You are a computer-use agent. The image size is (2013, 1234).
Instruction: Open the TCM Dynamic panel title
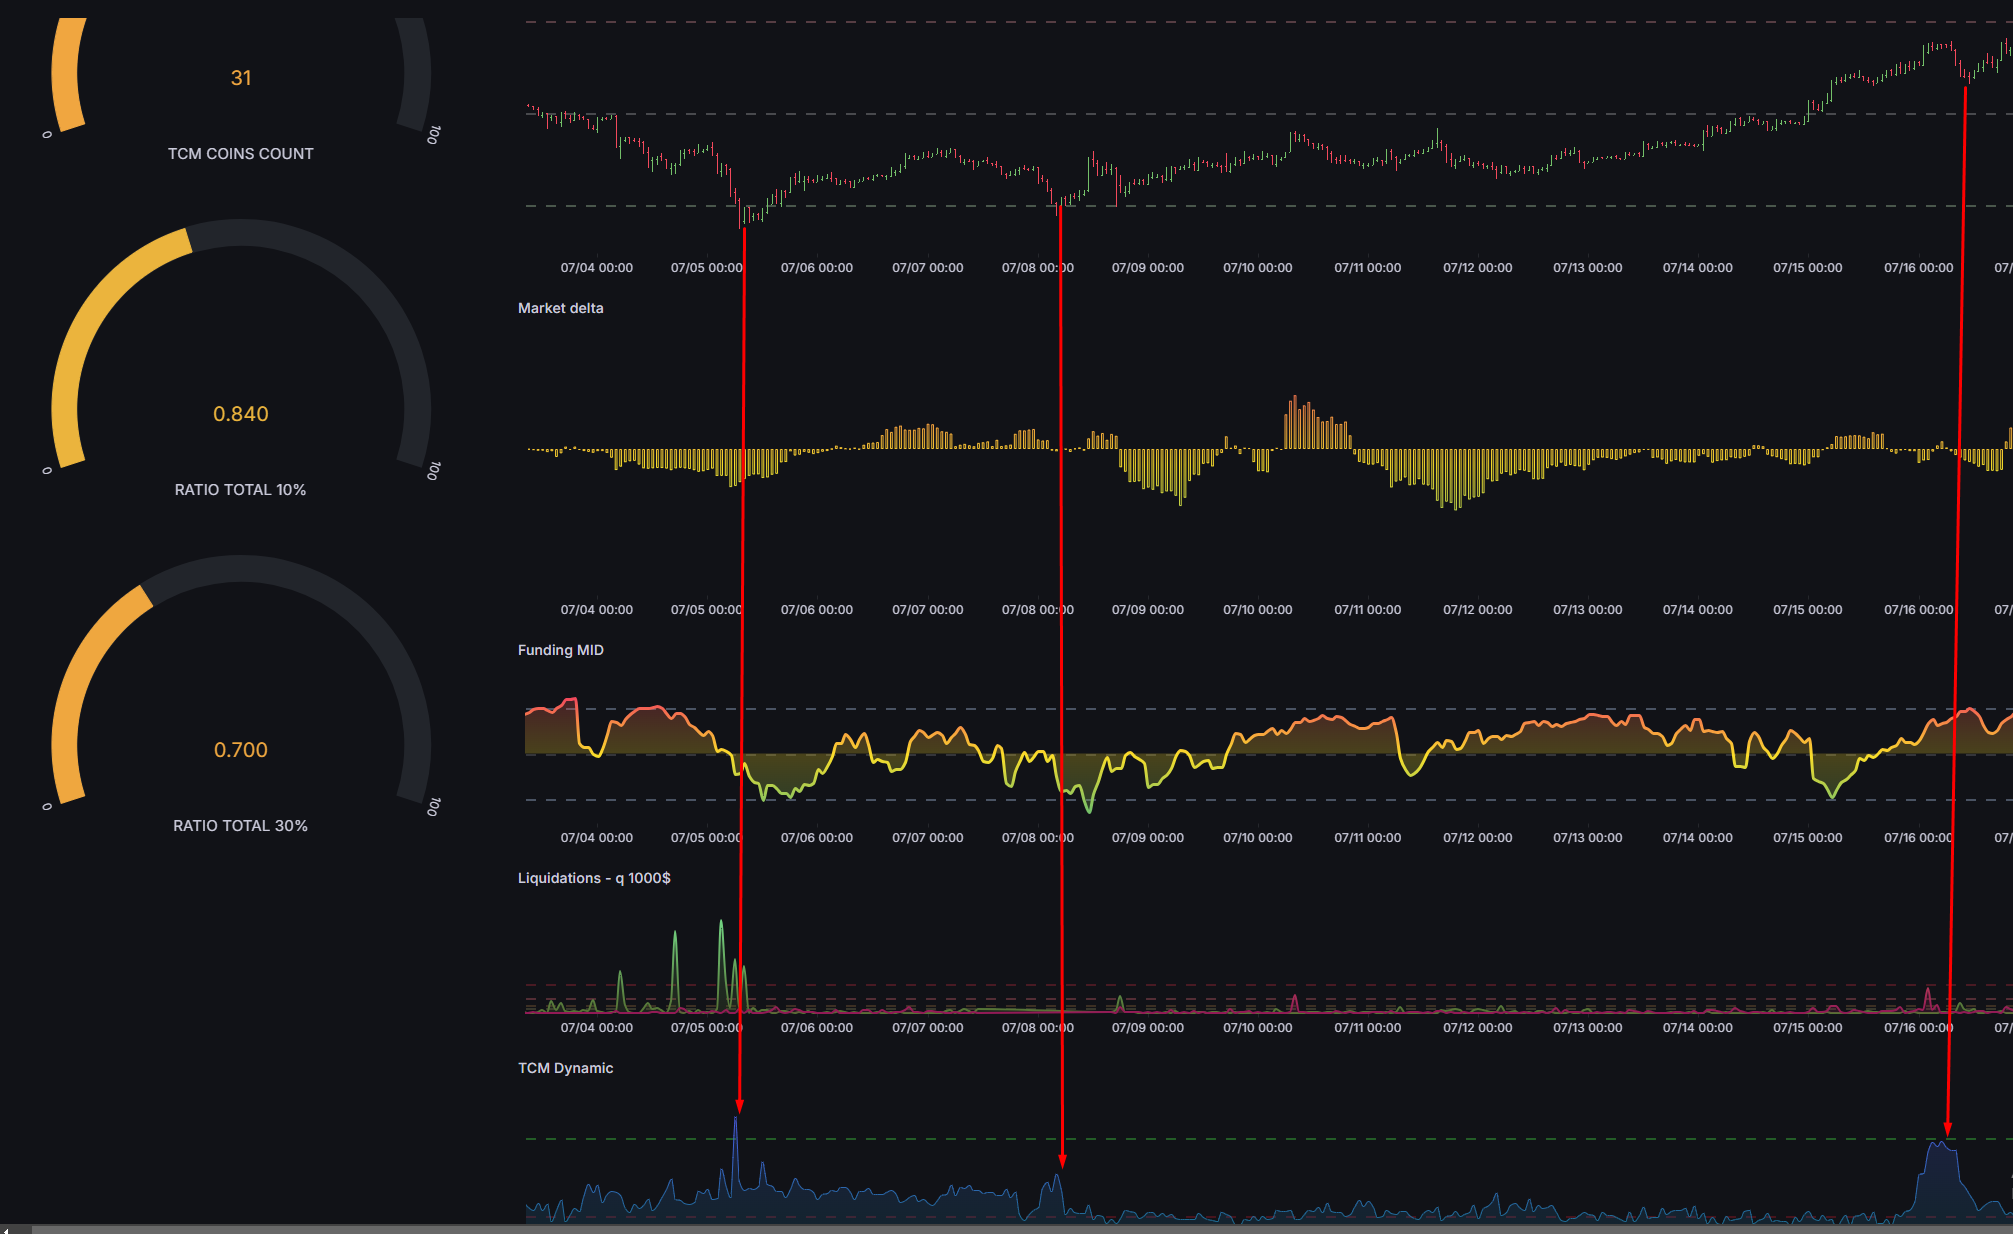pos(565,1068)
